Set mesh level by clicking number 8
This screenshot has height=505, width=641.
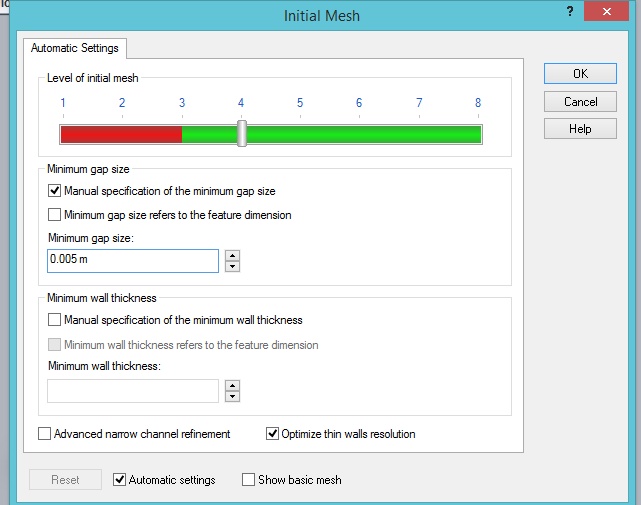tap(478, 103)
